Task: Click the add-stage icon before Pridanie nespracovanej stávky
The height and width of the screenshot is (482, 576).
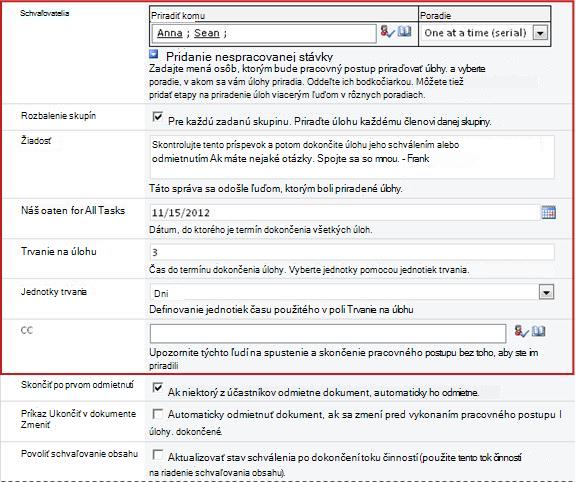Action: [x=154, y=54]
